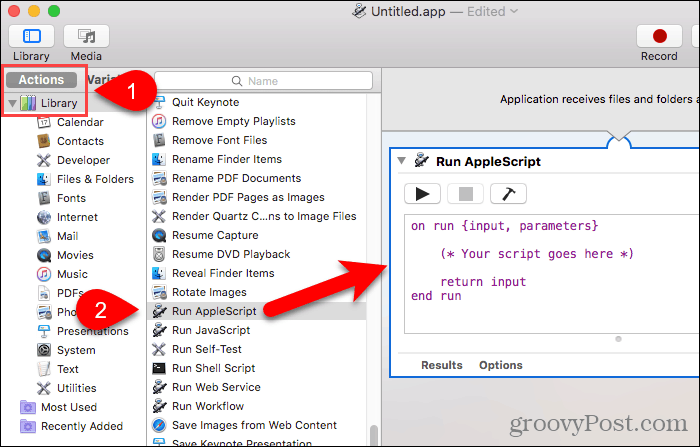
Task: Select the Render PDF Pages as Images icon
Action: [159, 197]
